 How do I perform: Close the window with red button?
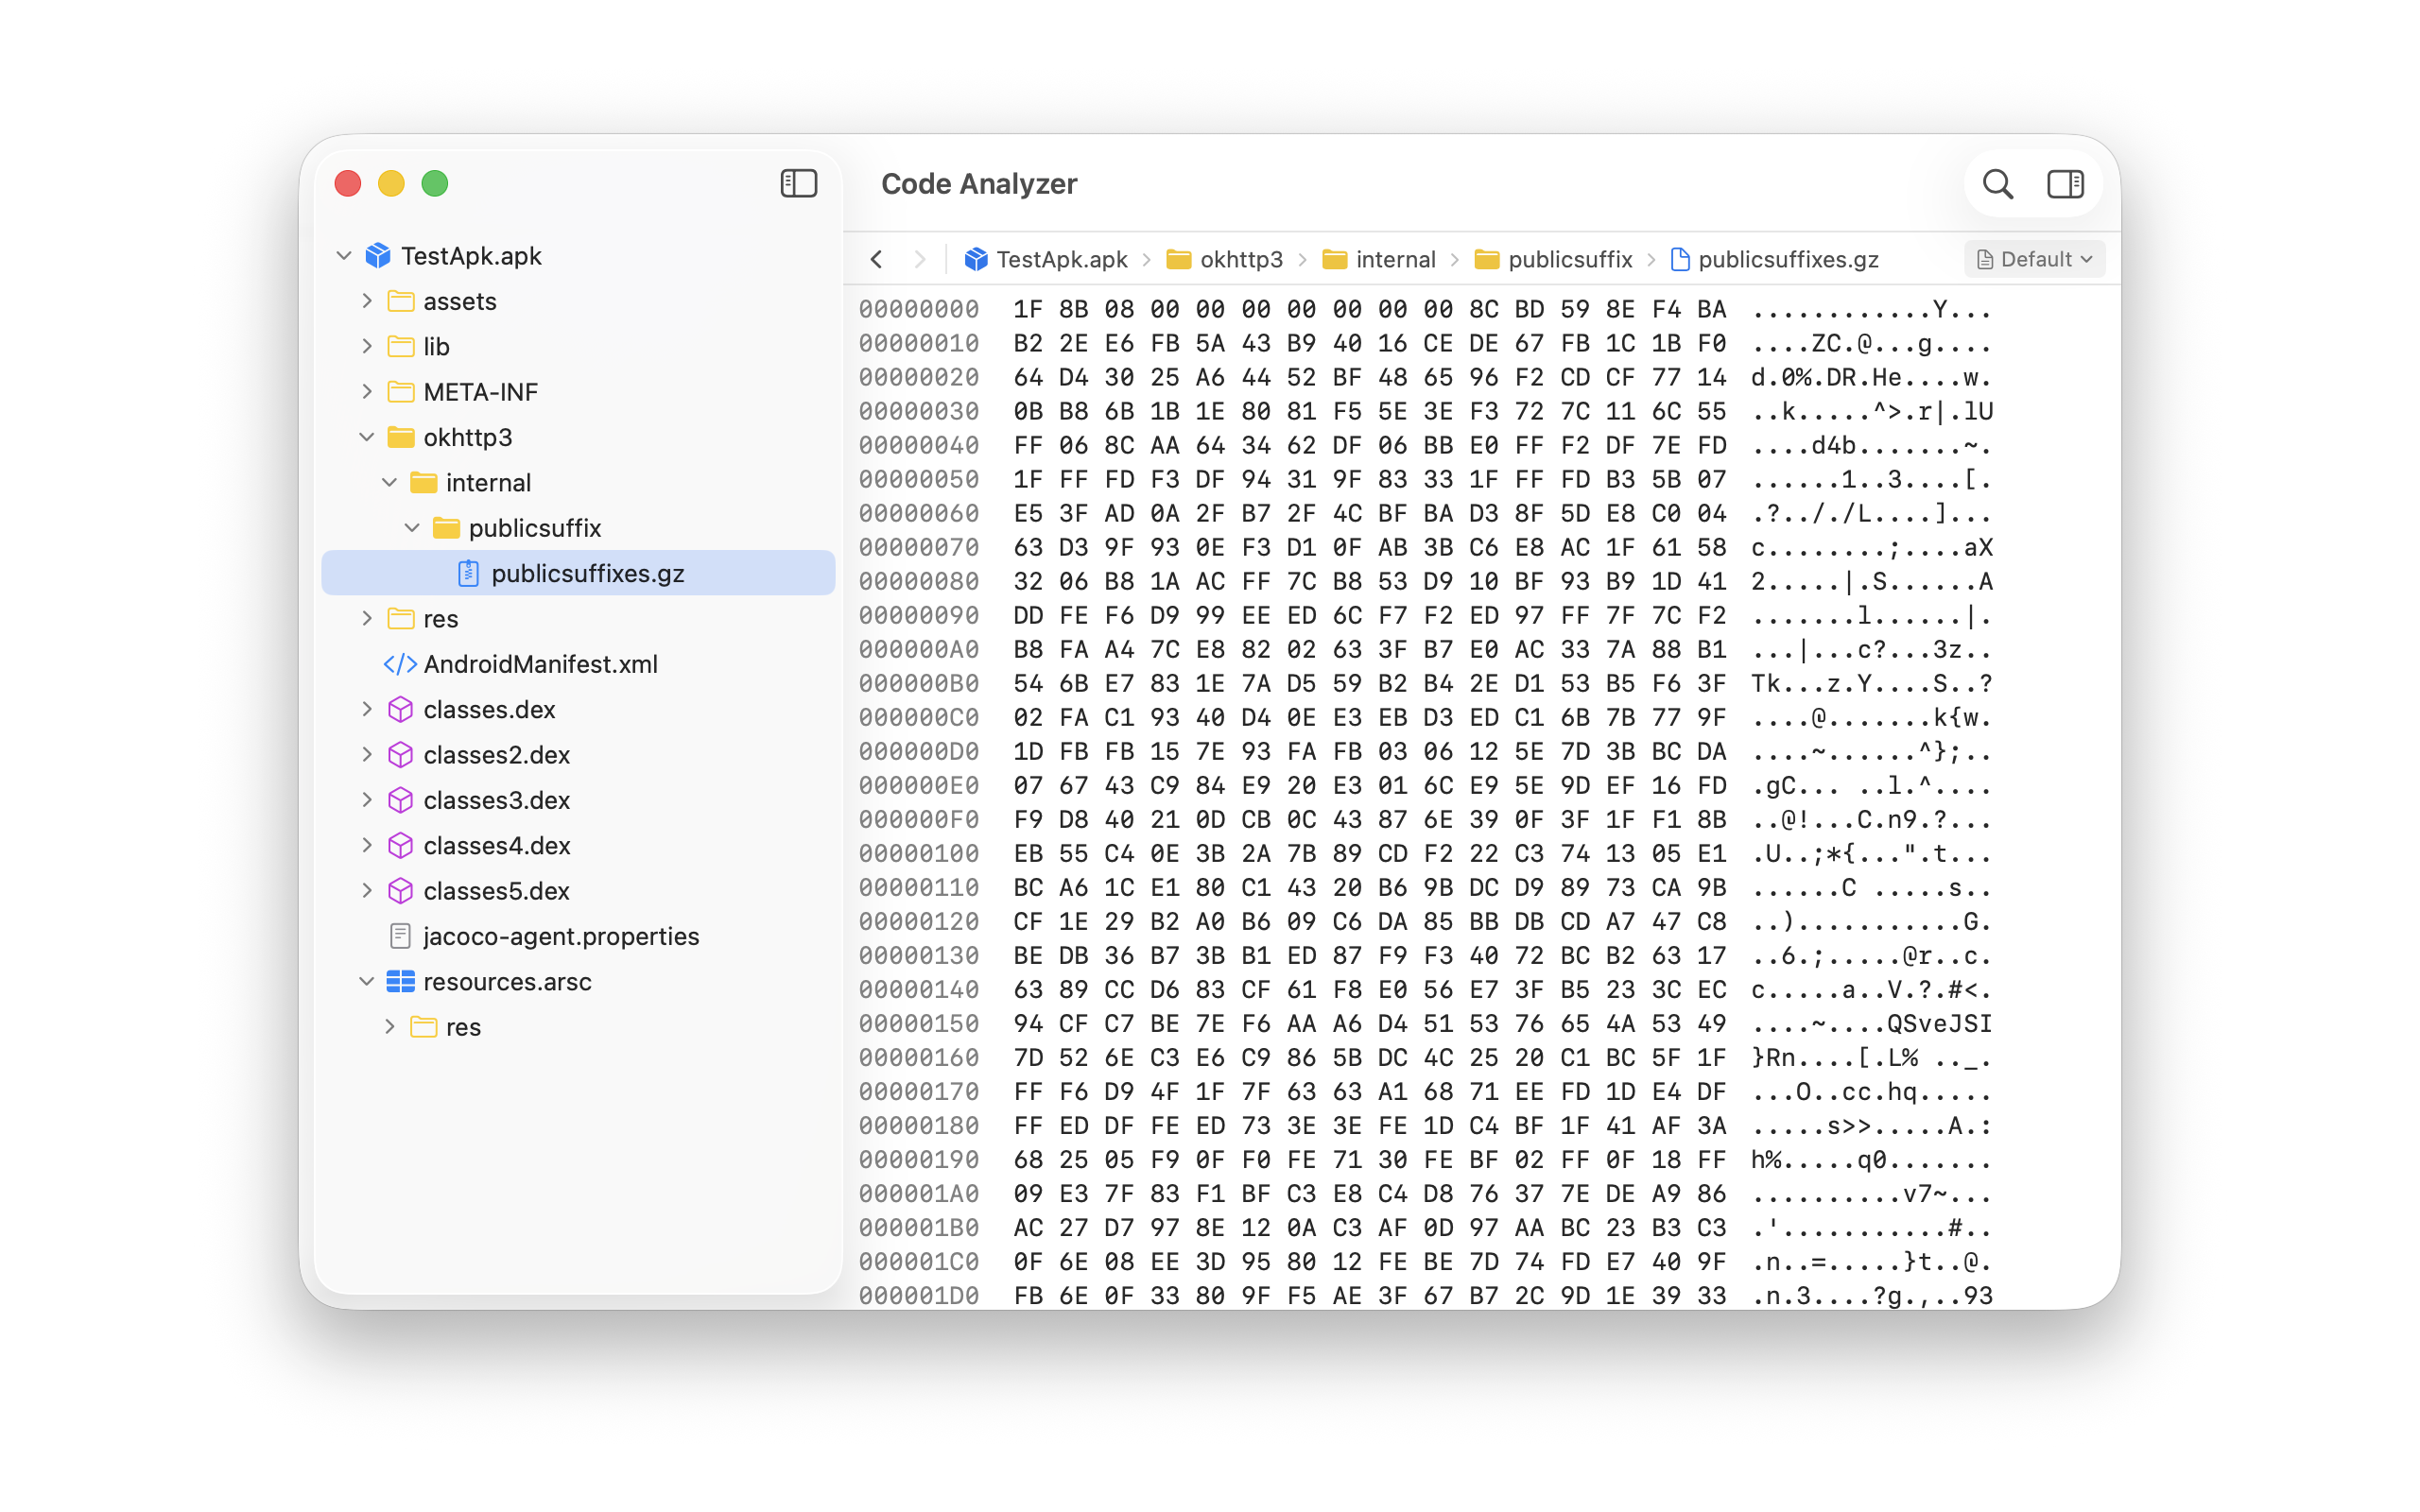pyautogui.click(x=348, y=184)
